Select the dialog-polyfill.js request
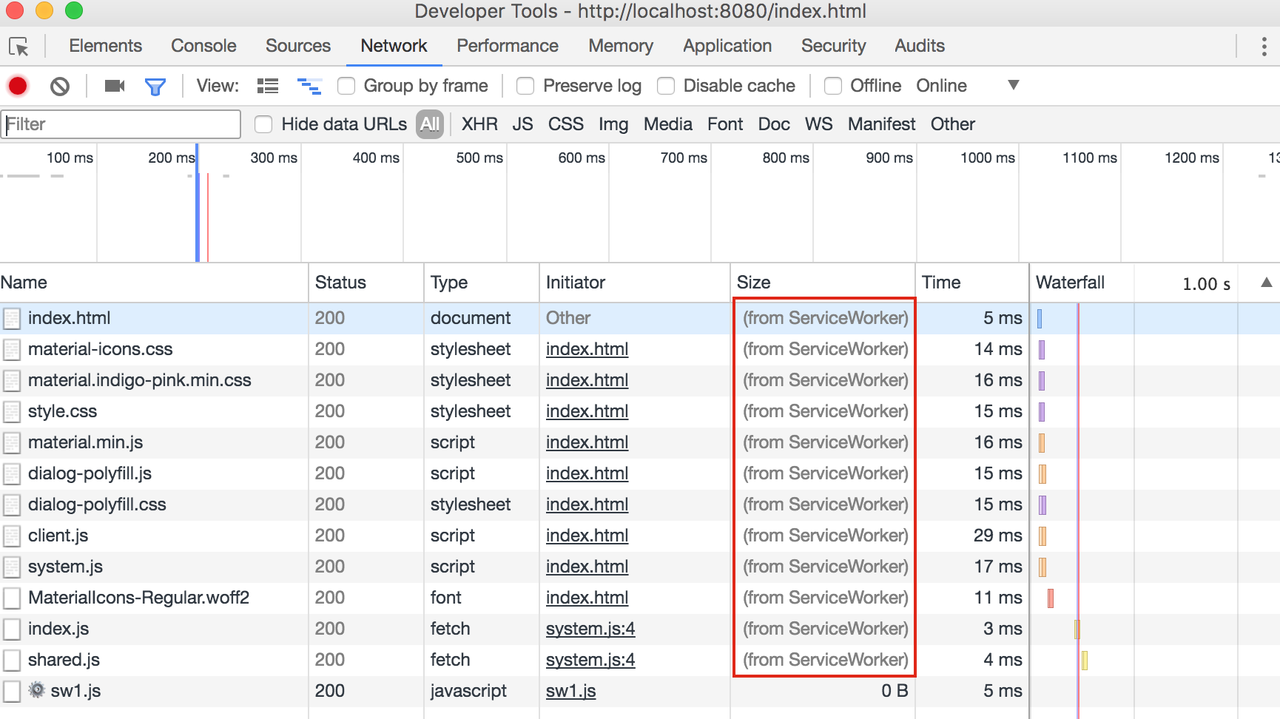This screenshot has width=1280, height=719. (x=640, y=474)
